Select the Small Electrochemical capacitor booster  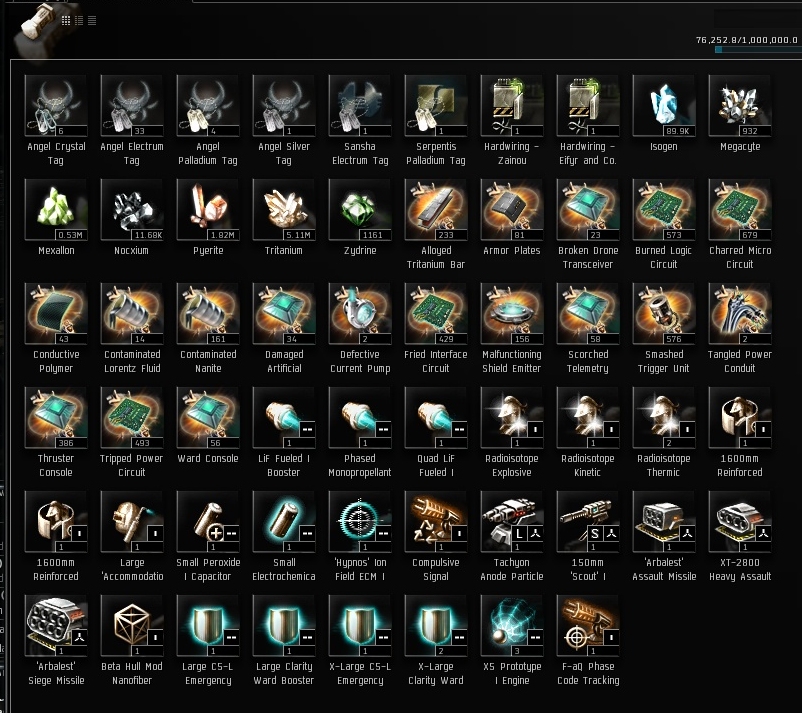284,522
